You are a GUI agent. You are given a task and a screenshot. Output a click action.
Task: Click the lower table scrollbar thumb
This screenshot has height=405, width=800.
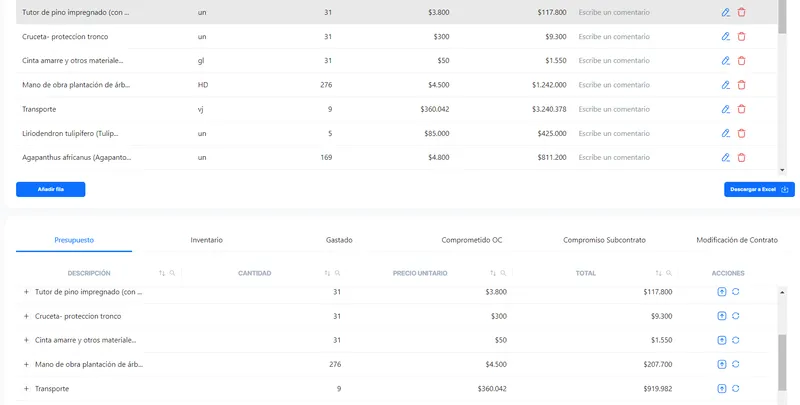click(783, 363)
